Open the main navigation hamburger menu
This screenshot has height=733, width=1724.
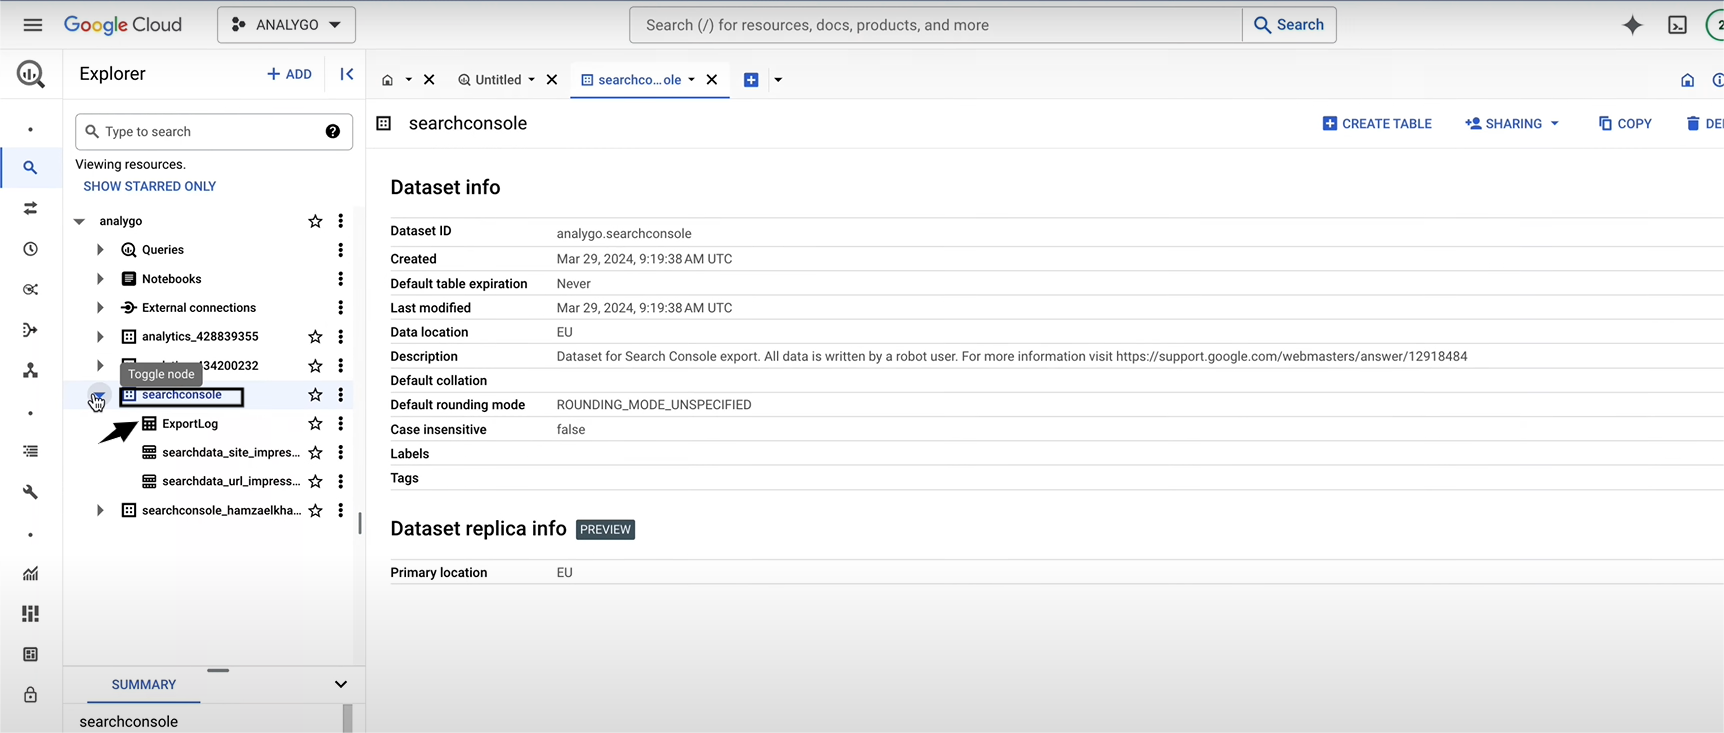coord(32,25)
